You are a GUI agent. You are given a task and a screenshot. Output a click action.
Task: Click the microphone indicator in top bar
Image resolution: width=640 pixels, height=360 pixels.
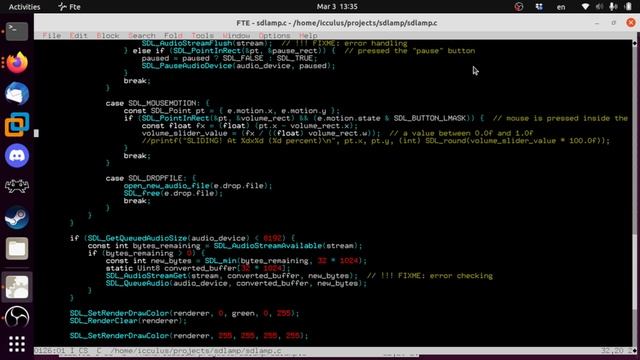click(x=613, y=7)
